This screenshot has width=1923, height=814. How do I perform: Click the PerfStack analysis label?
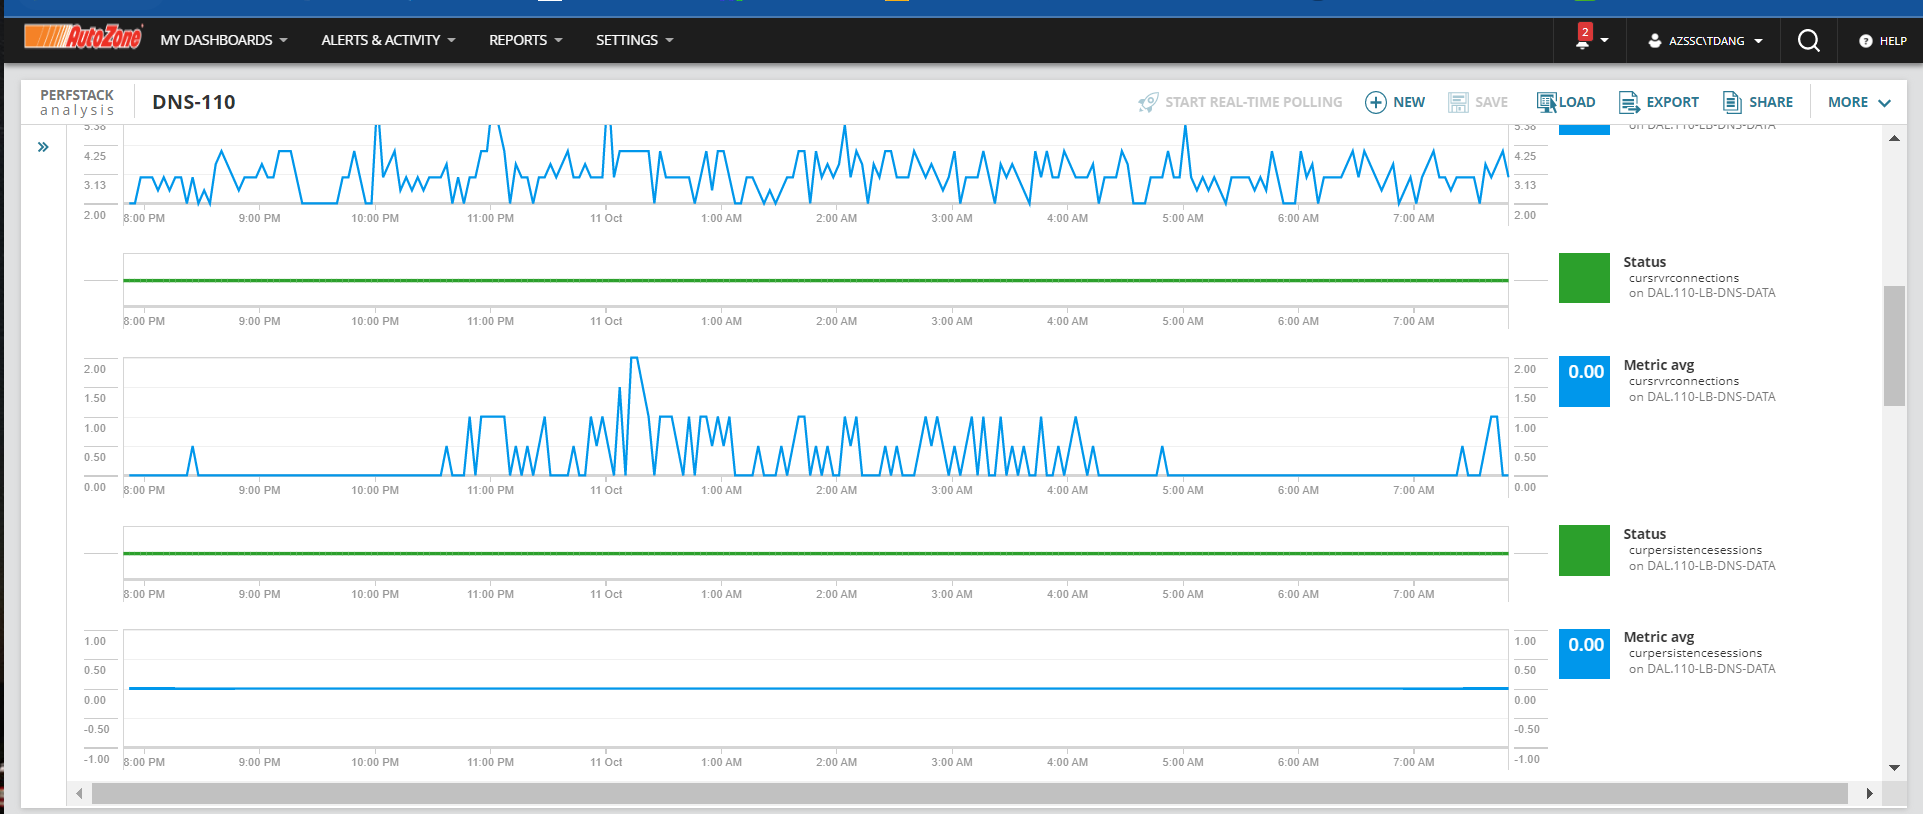pyautogui.click(x=77, y=102)
